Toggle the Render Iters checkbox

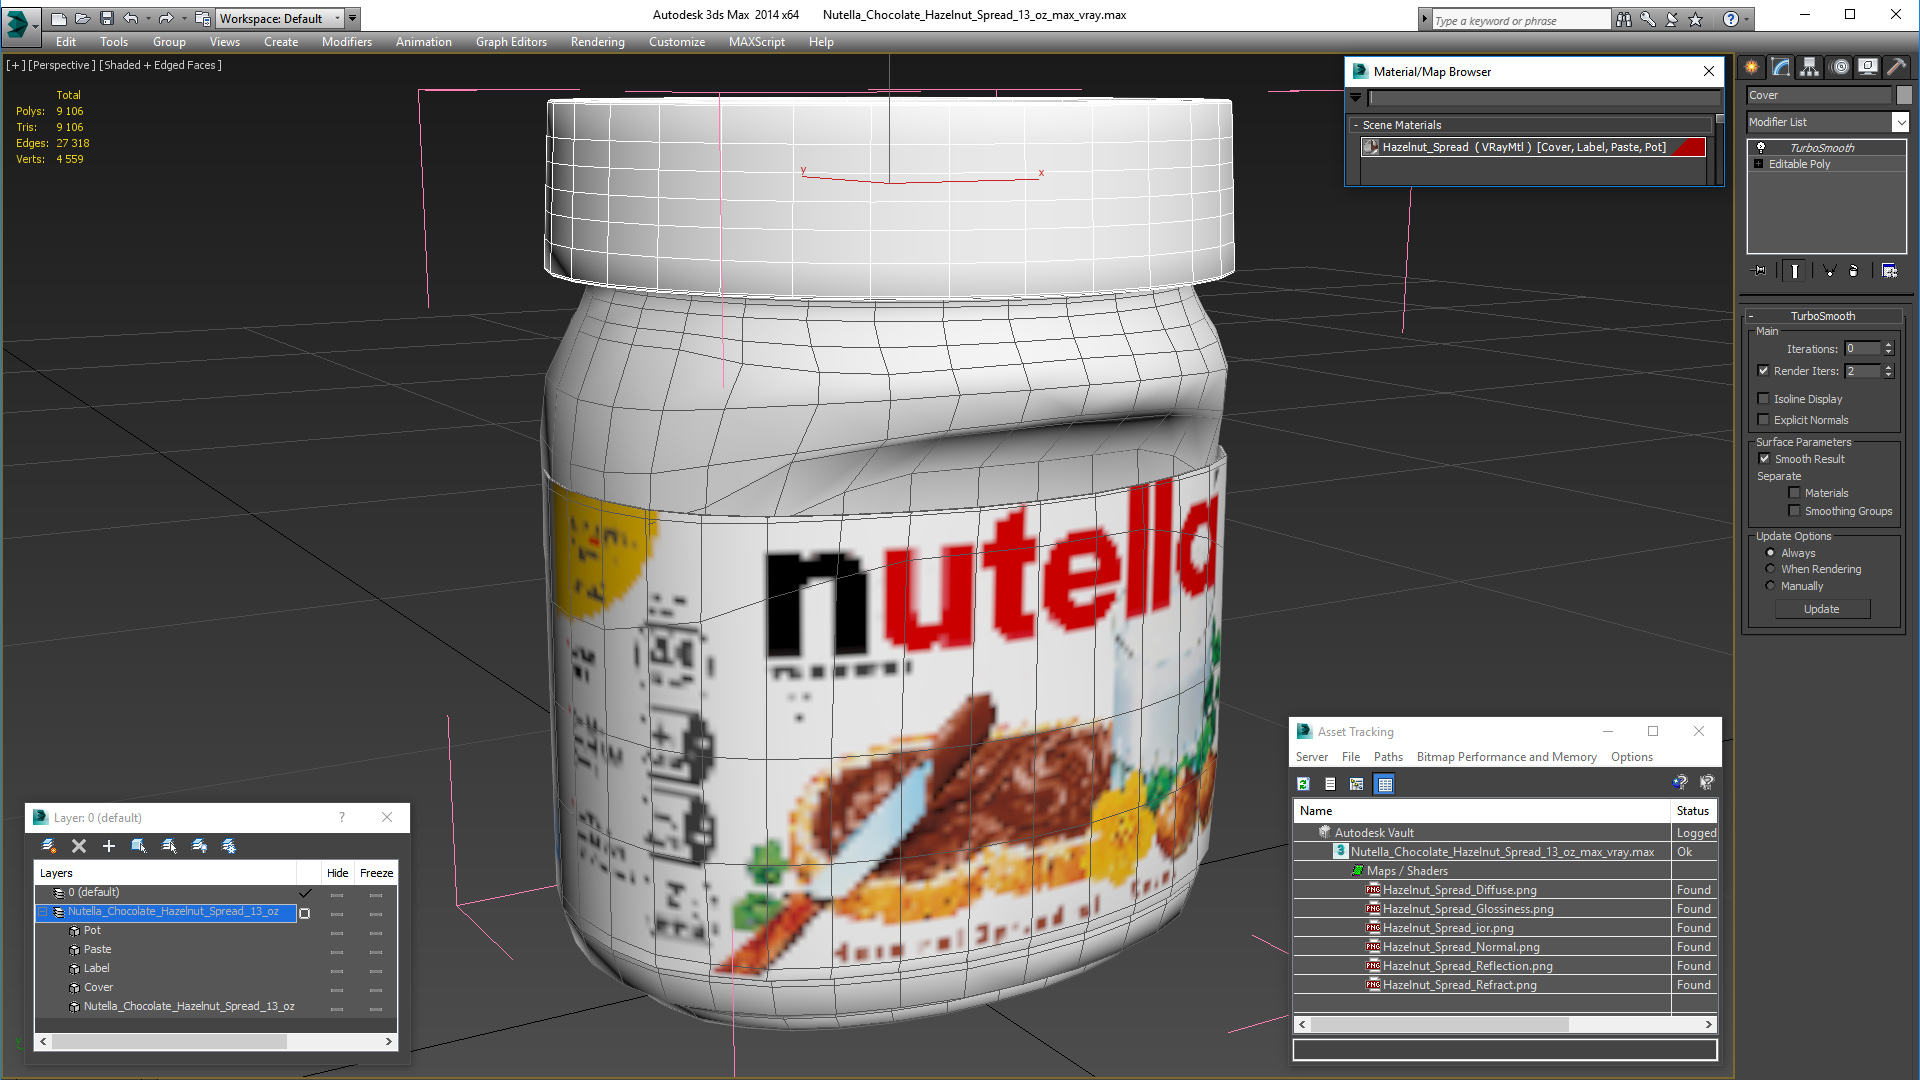(1764, 371)
